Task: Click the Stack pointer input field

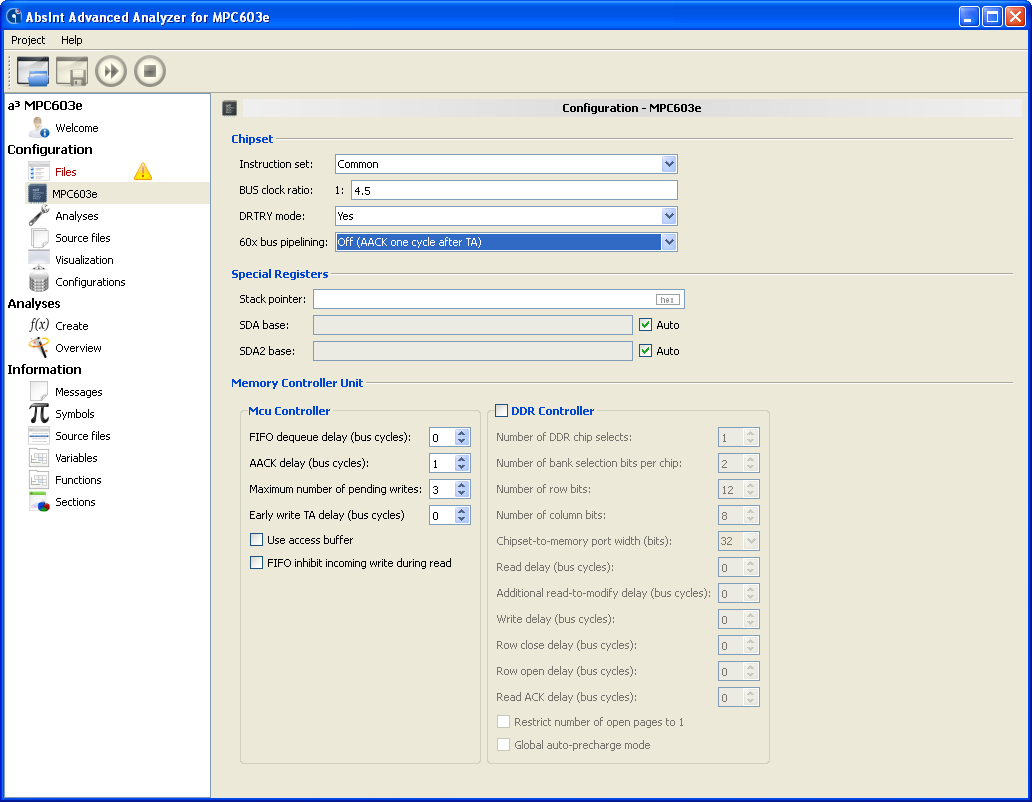Action: pyautogui.click(x=499, y=299)
